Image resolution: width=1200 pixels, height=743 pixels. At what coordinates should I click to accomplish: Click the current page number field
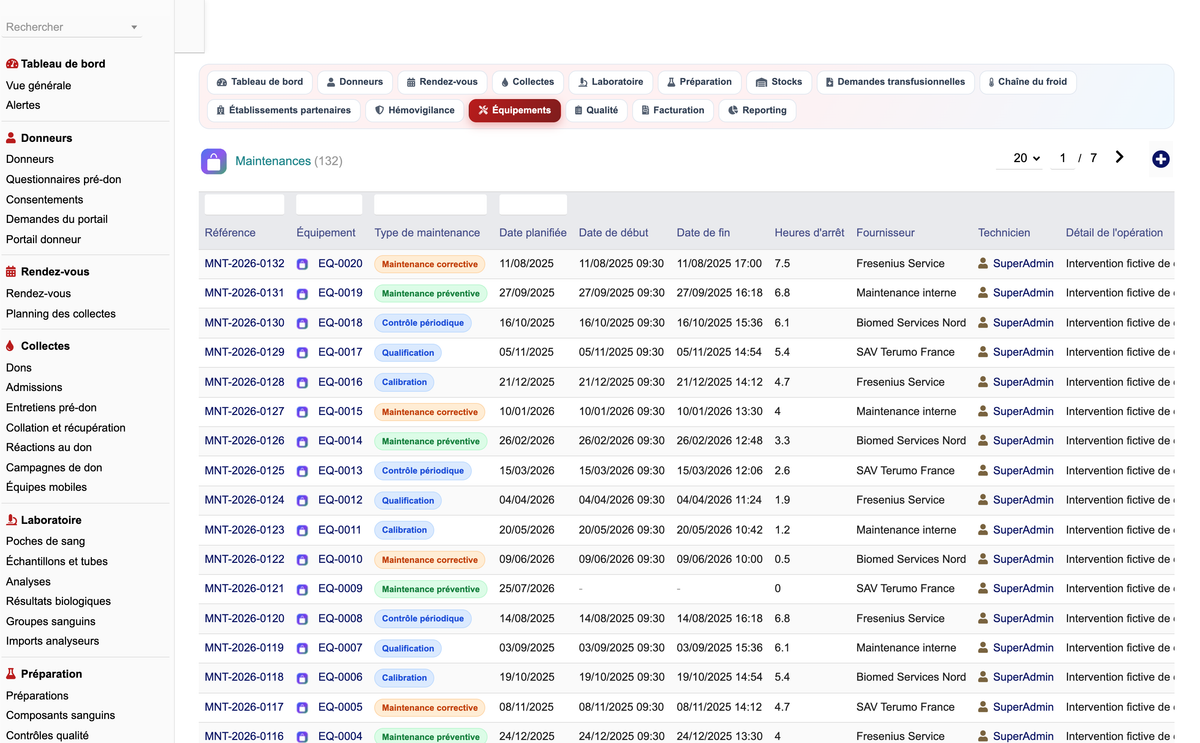1062,158
